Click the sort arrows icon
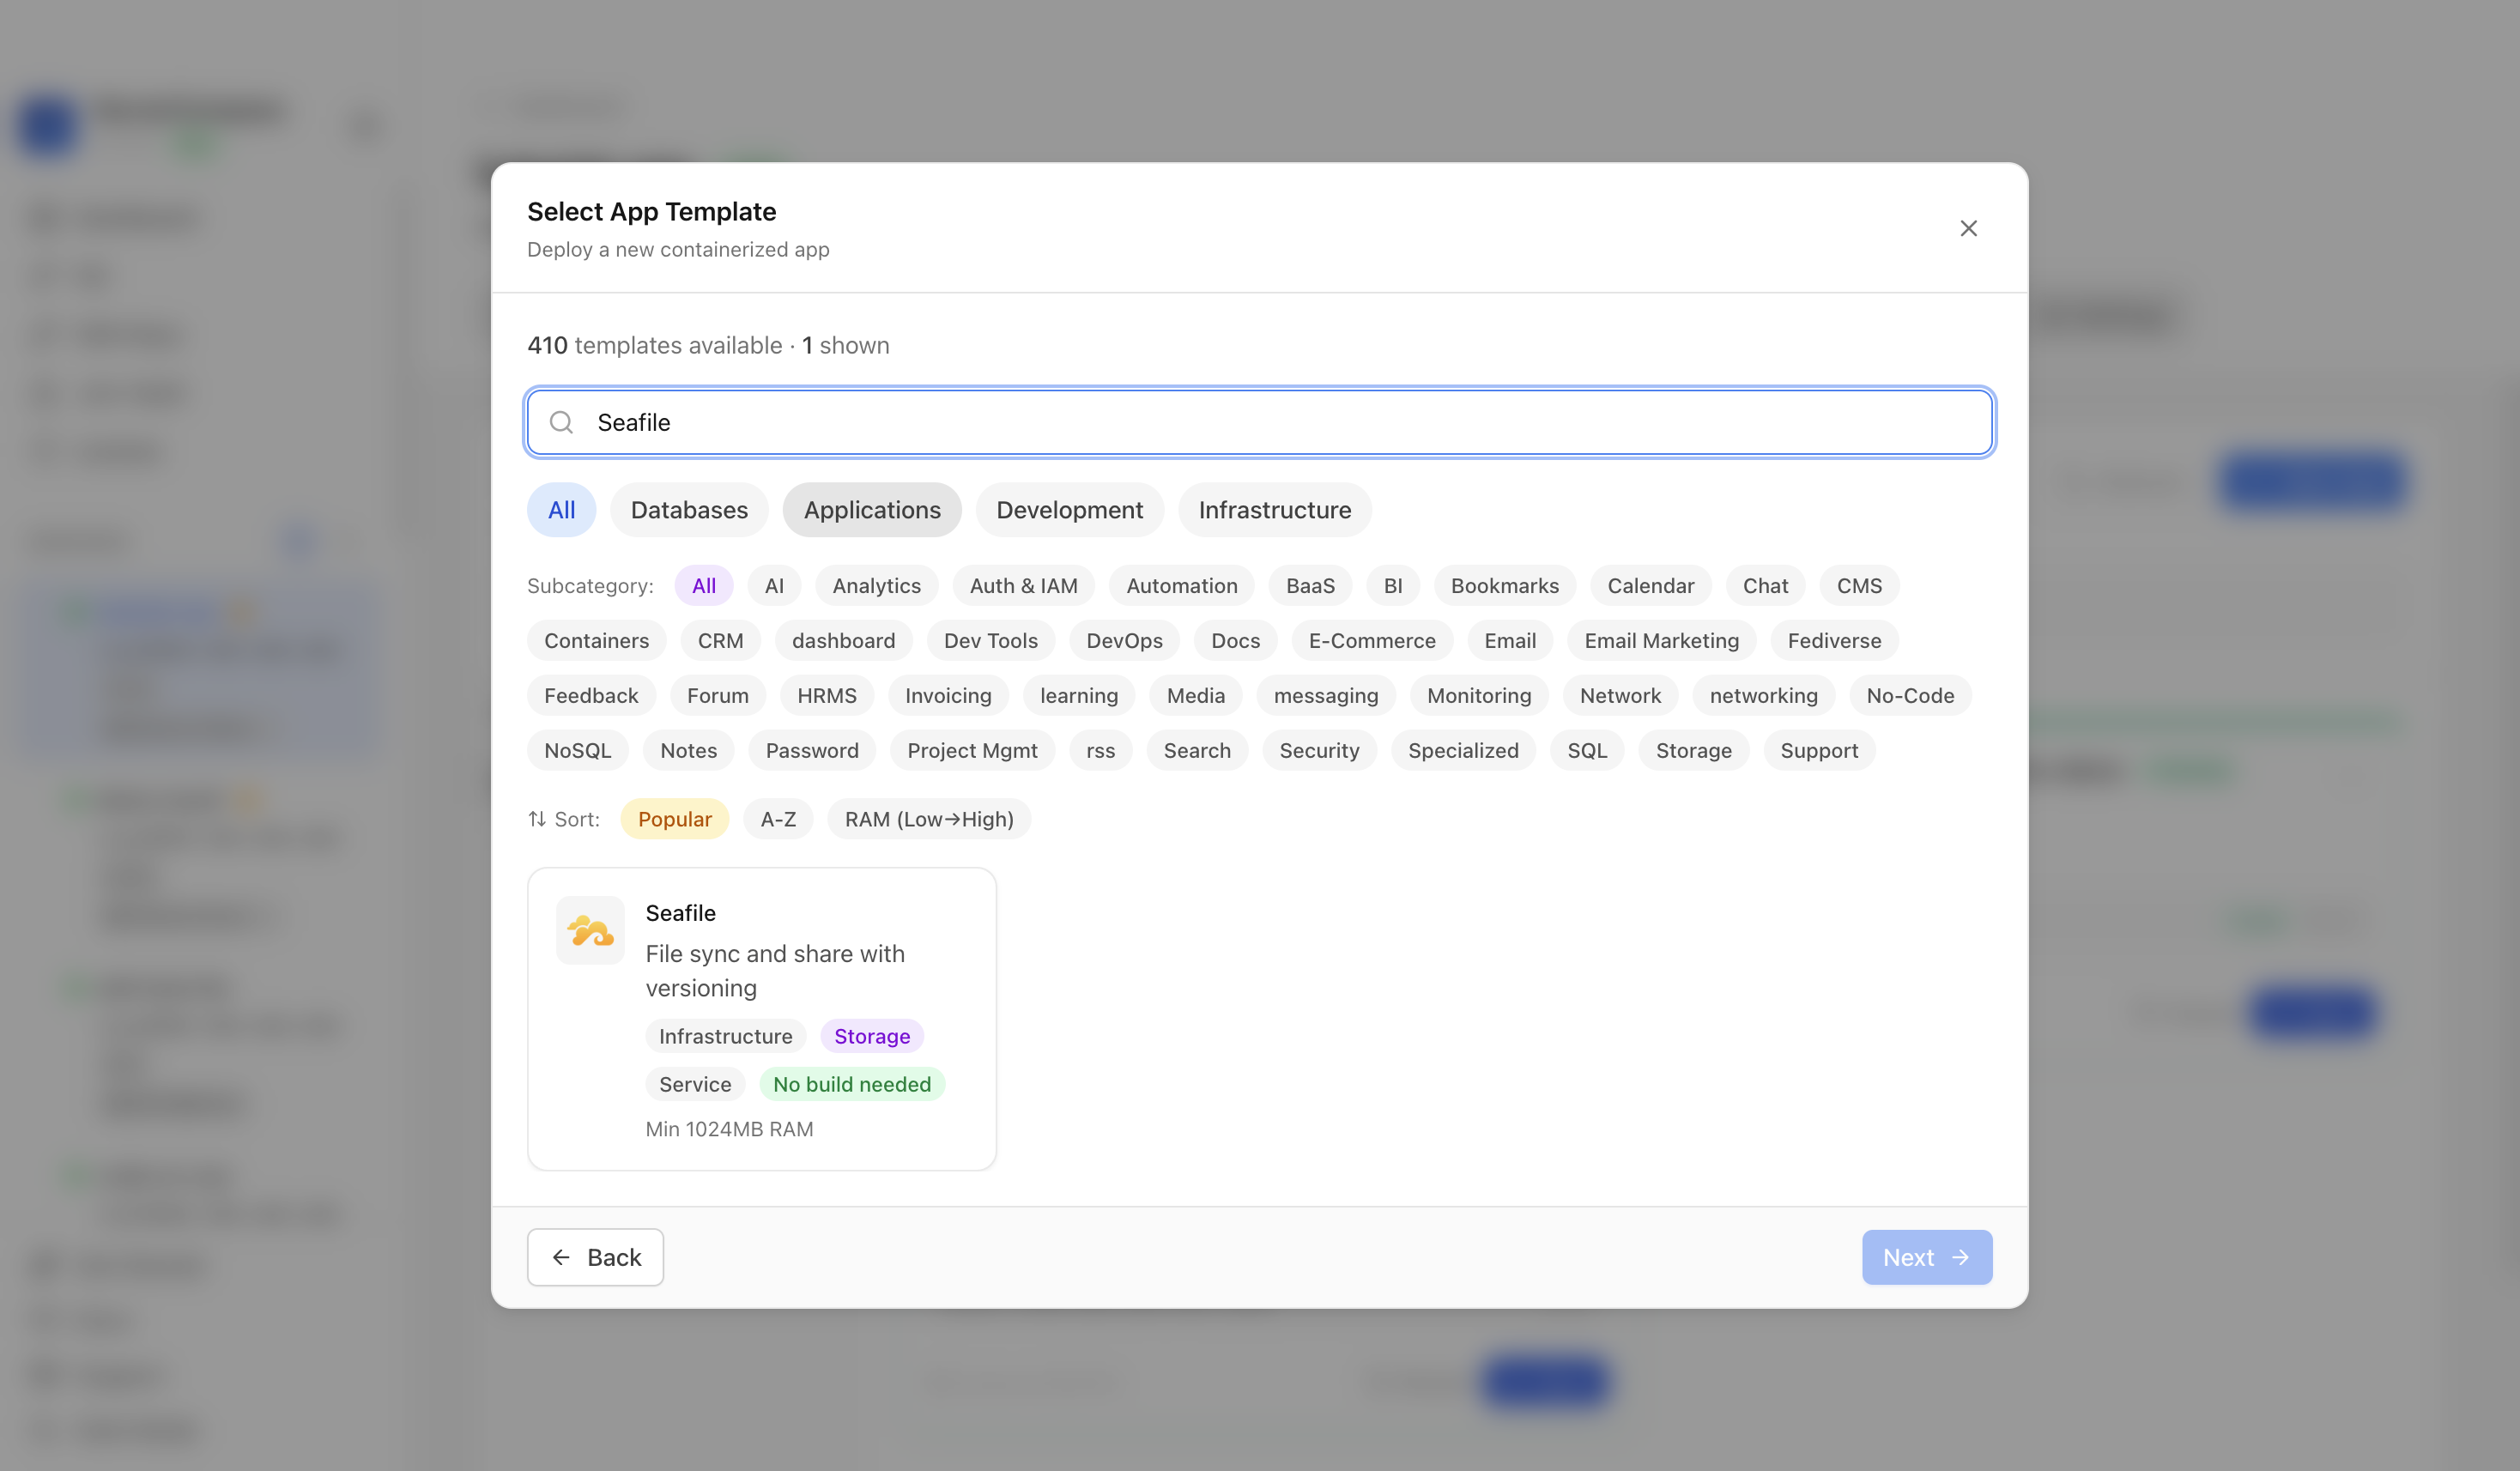 coord(537,819)
